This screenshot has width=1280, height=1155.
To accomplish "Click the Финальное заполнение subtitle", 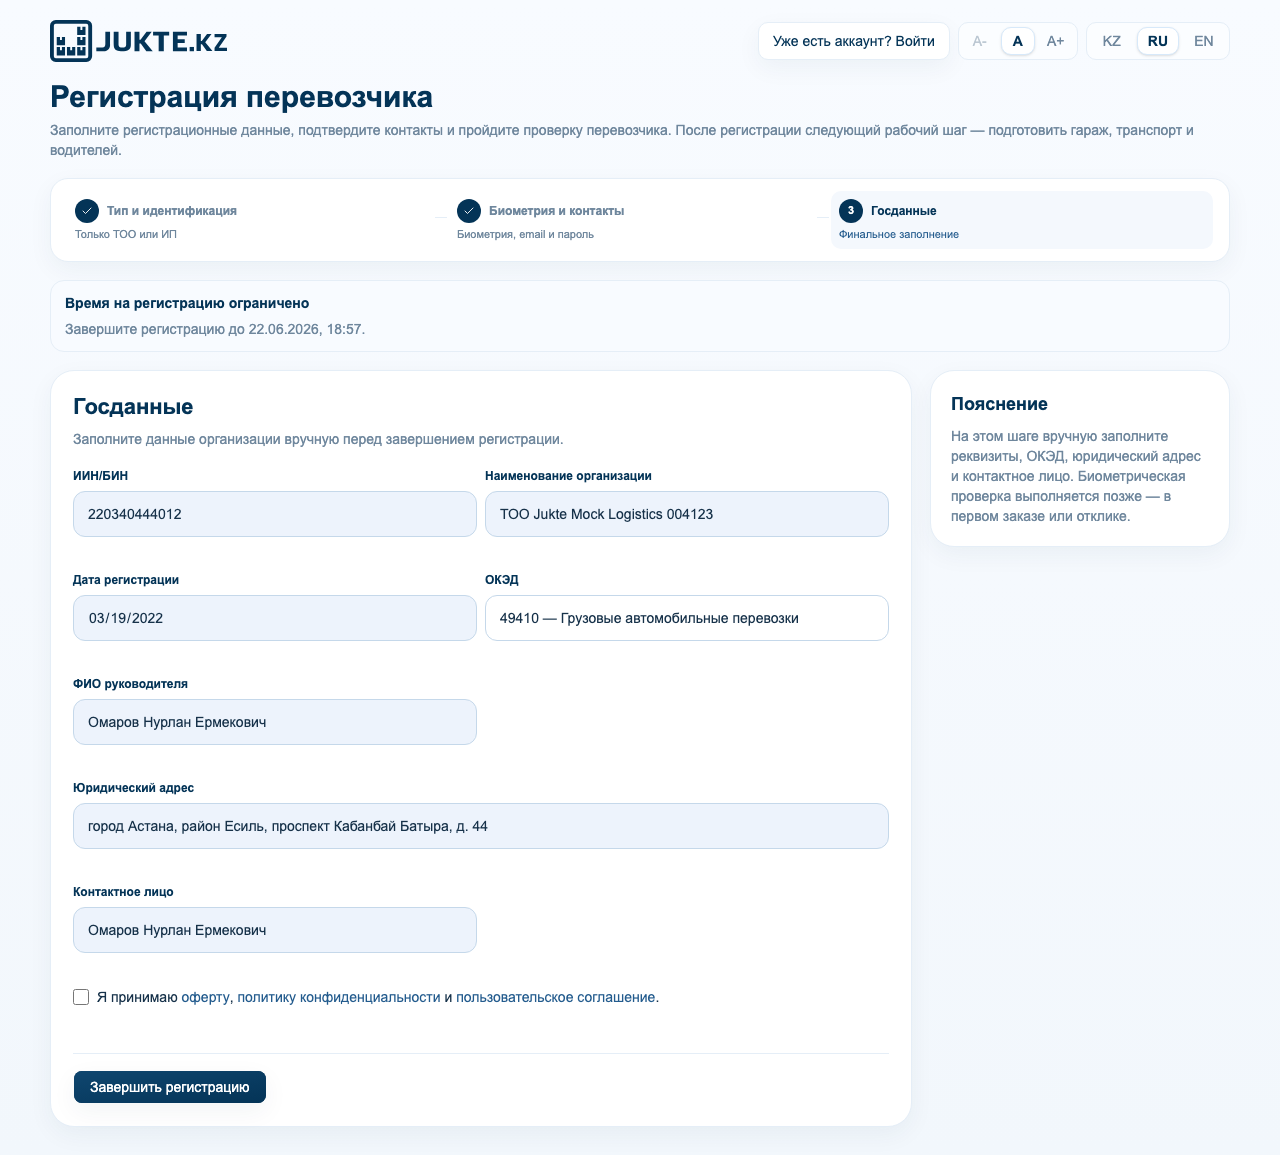I will tap(899, 234).
